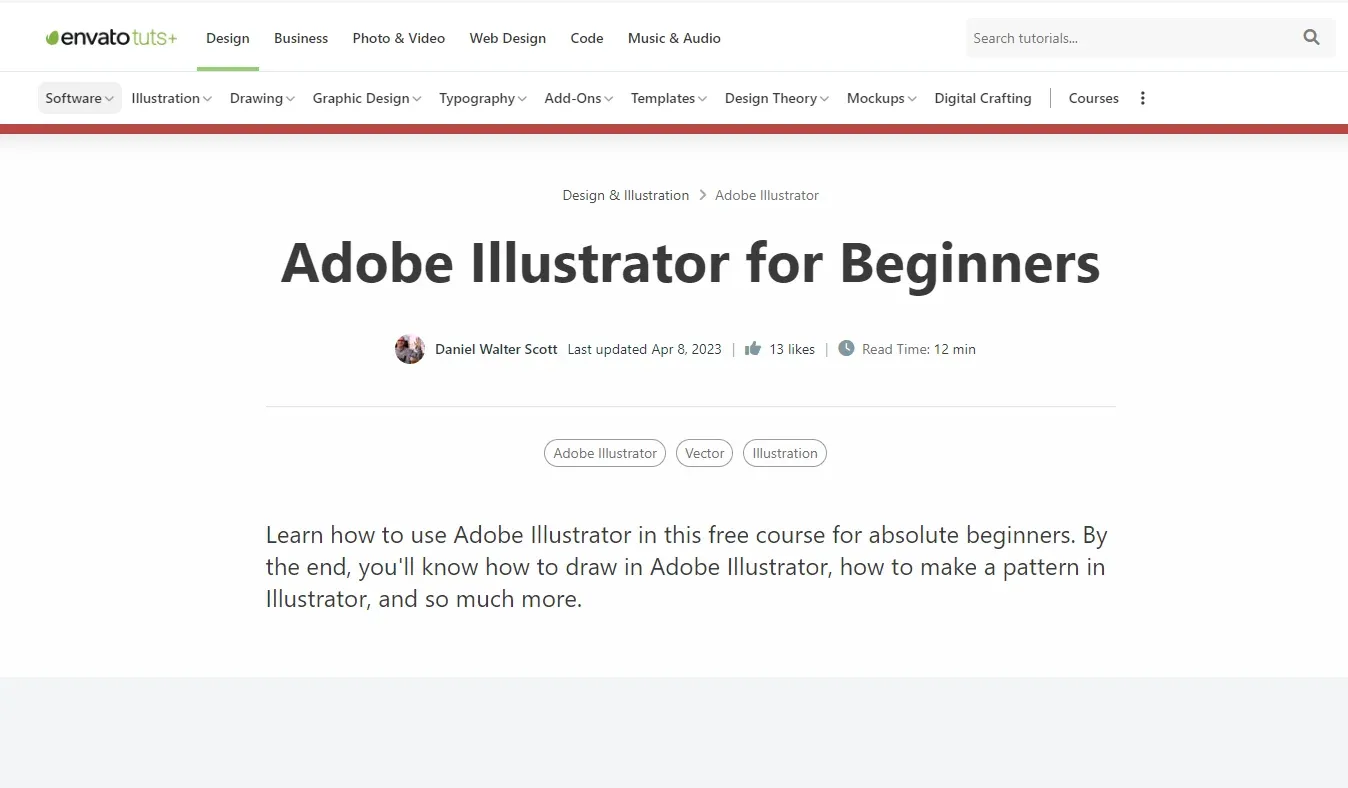Click the Adobe Illustrator breadcrumb link
Viewport: 1348px width, 788px height.
click(767, 195)
